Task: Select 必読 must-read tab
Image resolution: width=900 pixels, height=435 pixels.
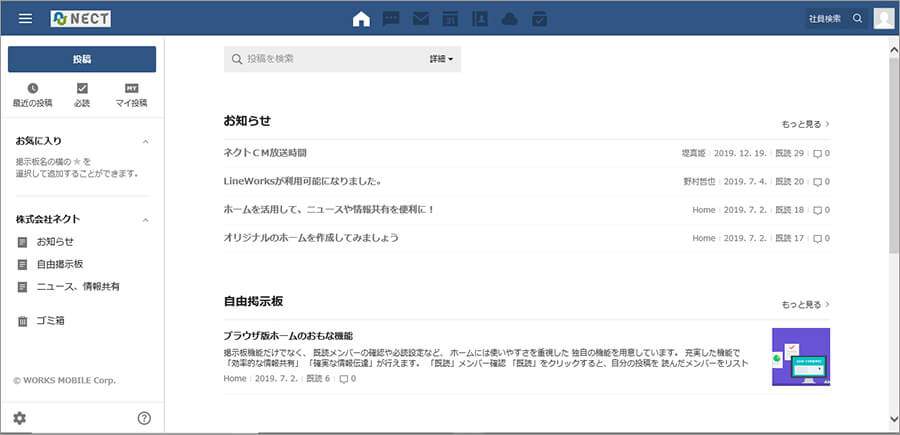Action: click(x=82, y=95)
